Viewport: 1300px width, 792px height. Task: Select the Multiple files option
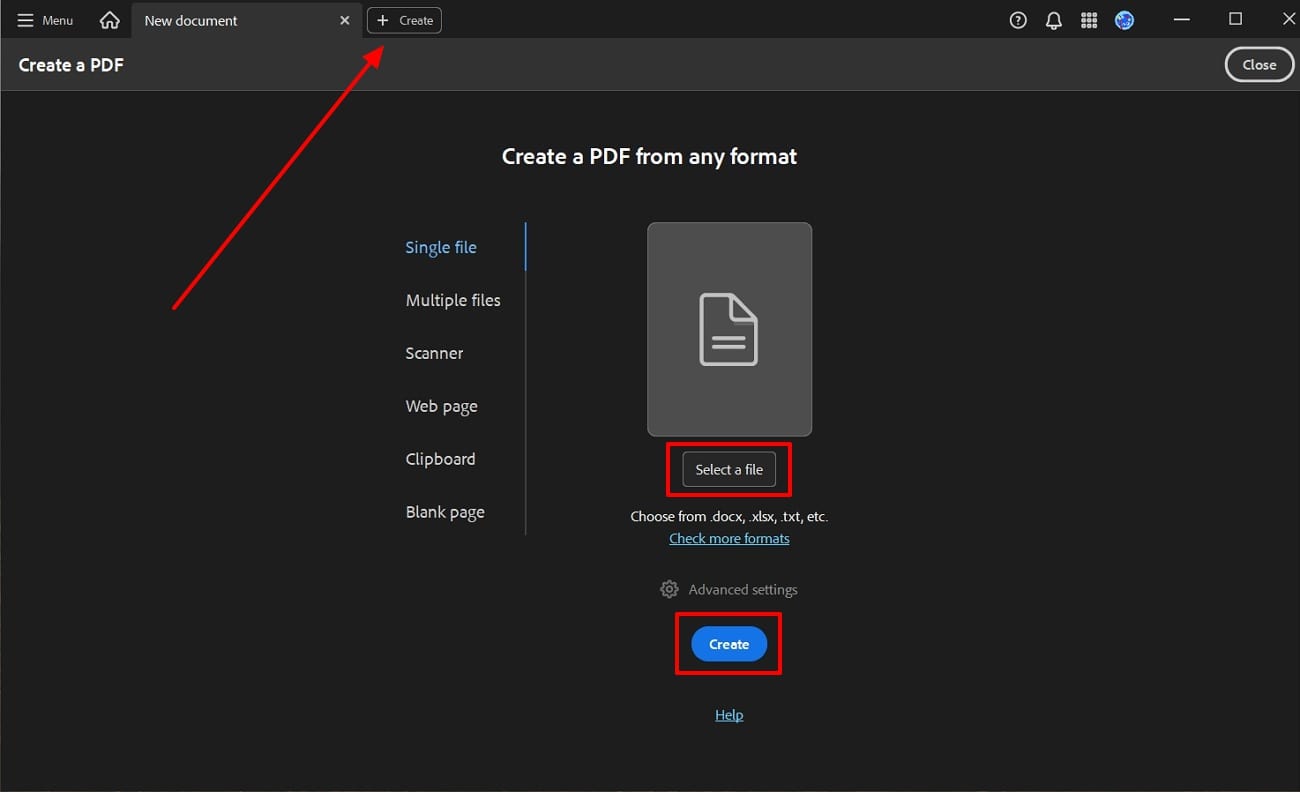coord(453,300)
